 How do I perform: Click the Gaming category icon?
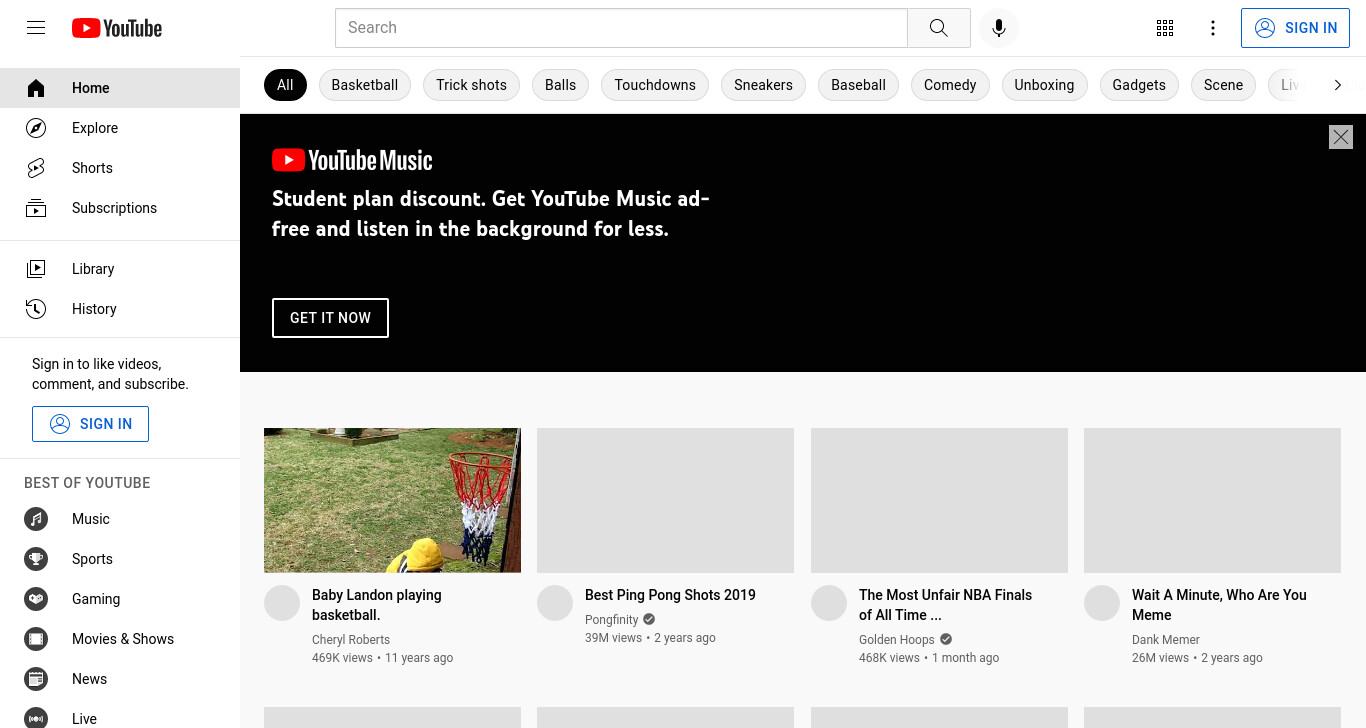(36, 599)
